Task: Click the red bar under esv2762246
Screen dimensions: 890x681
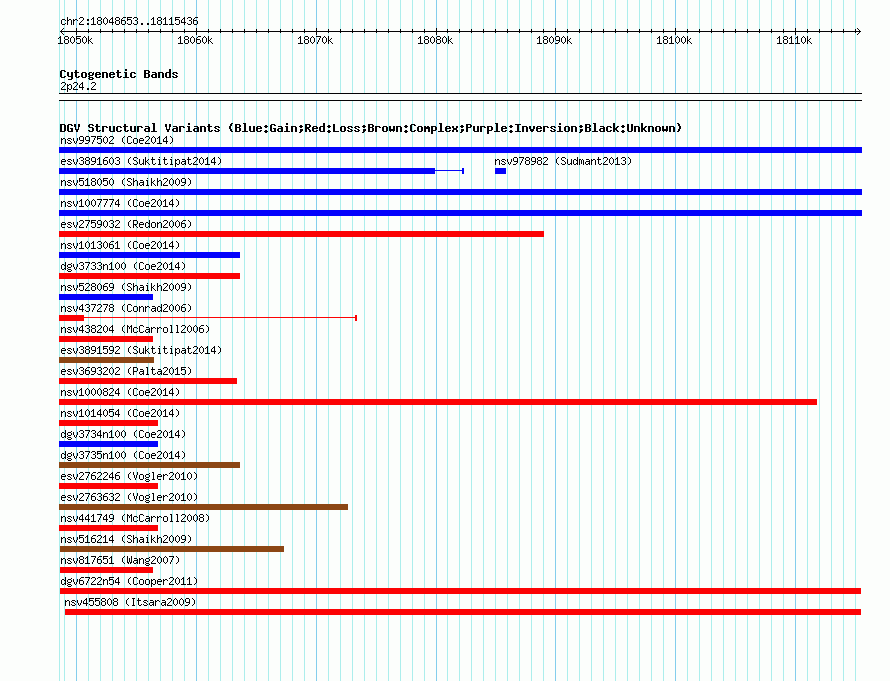Action: click(x=108, y=486)
